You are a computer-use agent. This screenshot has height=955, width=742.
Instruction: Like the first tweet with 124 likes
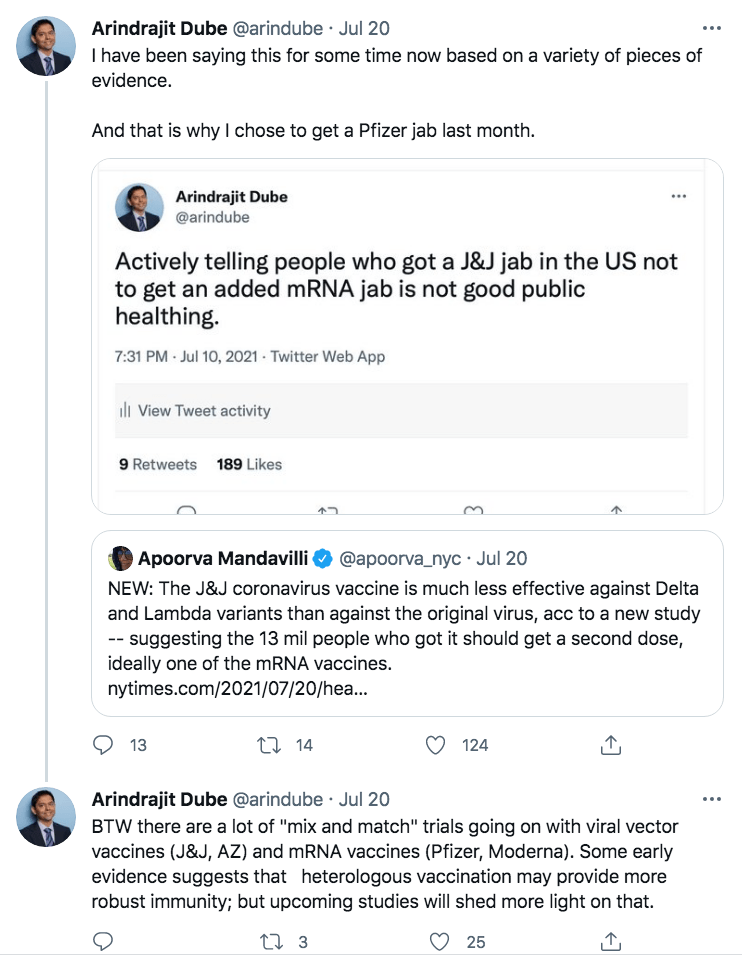pyautogui.click(x=435, y=745)
